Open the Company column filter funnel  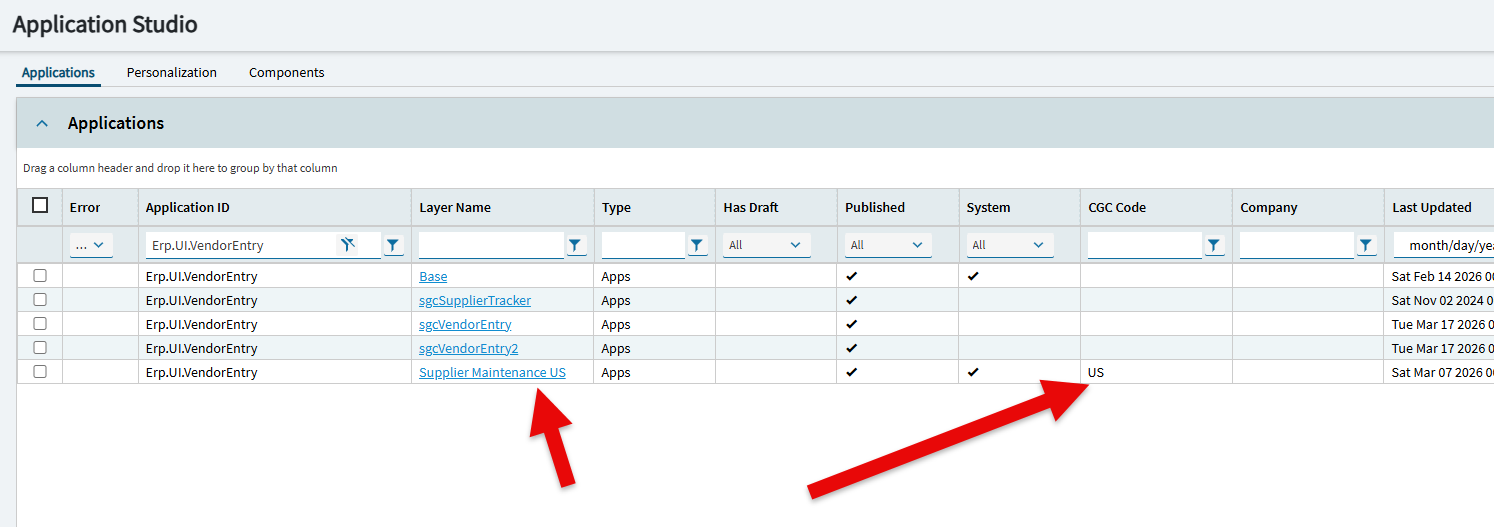pos(1366,245)
